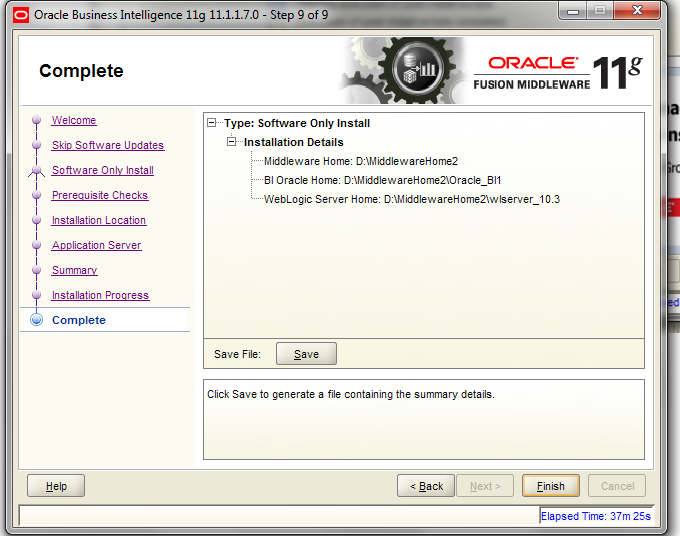Select 'Type: Software Only Install' tree label
This screenshot has height=536, width=680.
[297, 123]
